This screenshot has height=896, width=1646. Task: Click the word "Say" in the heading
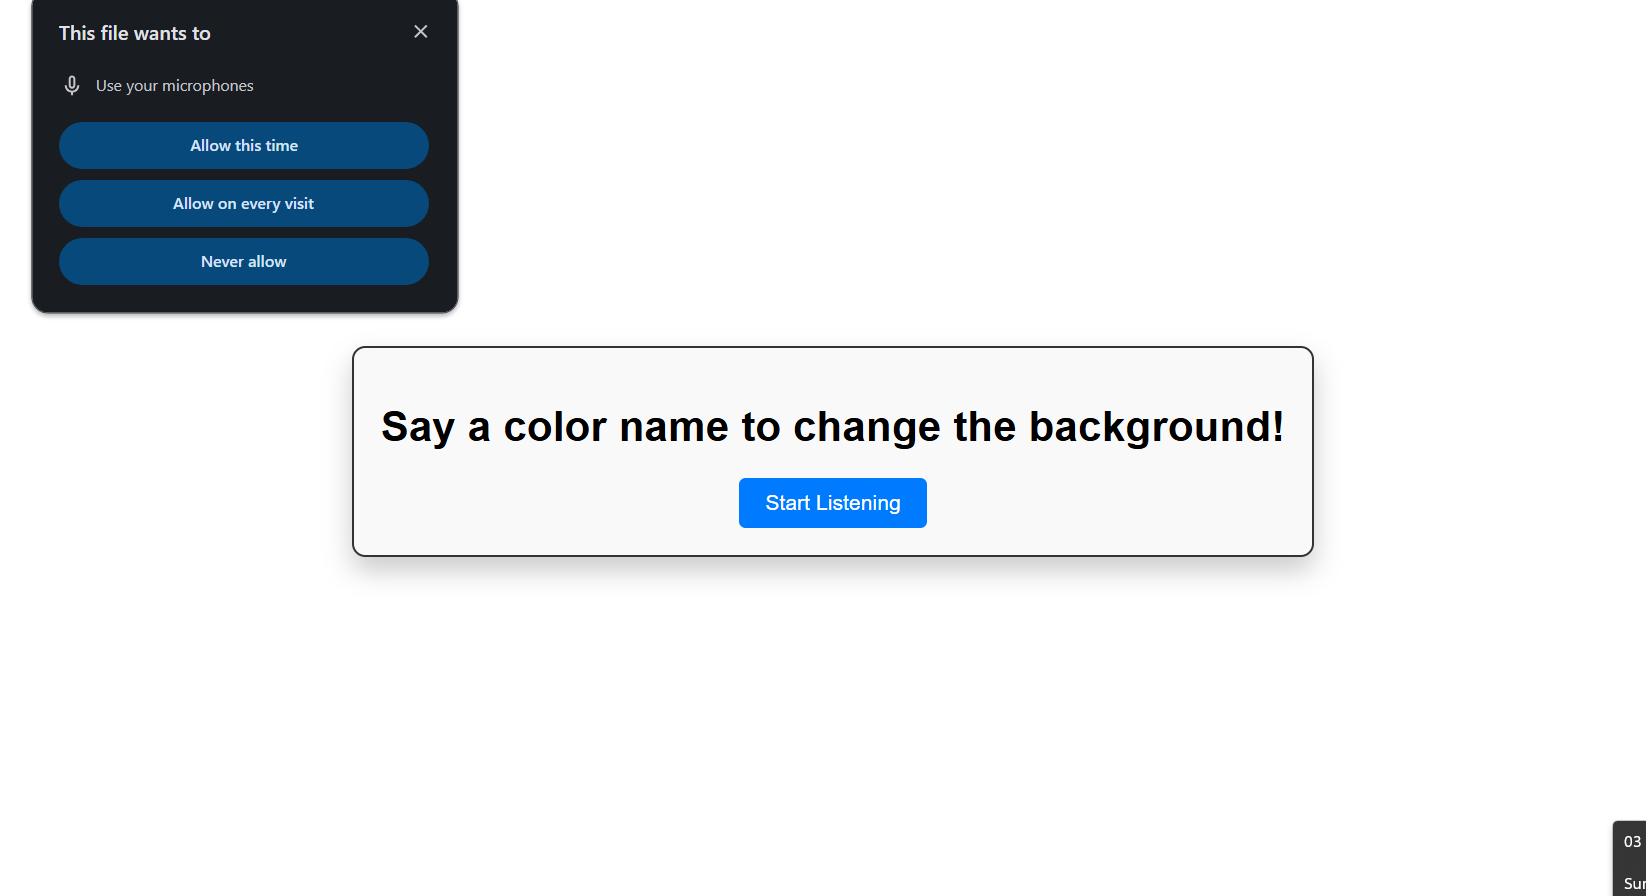point(418,427)
